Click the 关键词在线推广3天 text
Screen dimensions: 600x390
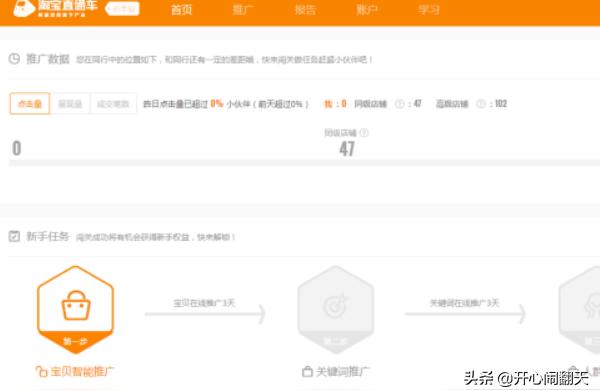point(464,303)
